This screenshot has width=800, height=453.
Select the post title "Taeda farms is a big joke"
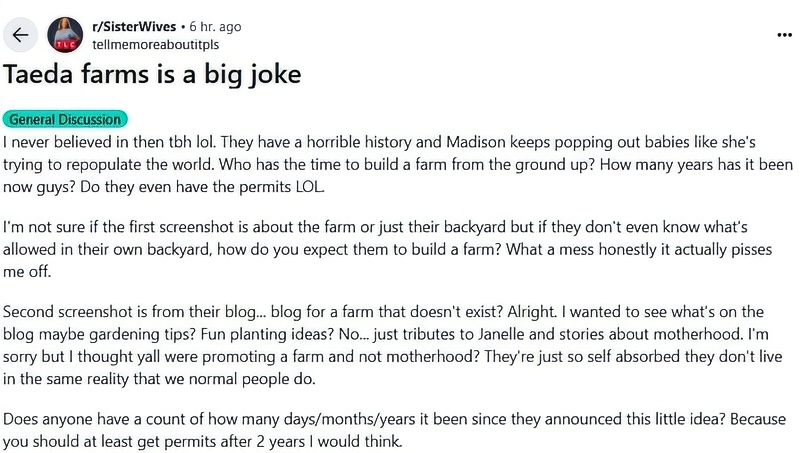pos(152,75)
